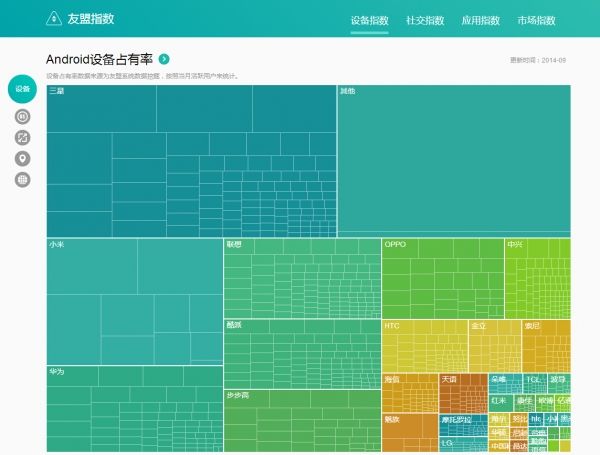Select the 海信 treemap block

click(x=410, y=393)
